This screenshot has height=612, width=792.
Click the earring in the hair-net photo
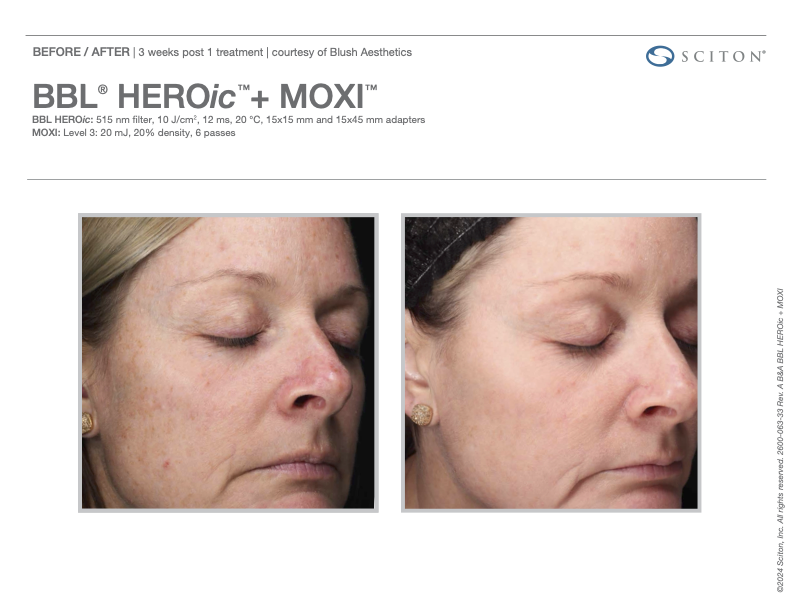(421, 415)
